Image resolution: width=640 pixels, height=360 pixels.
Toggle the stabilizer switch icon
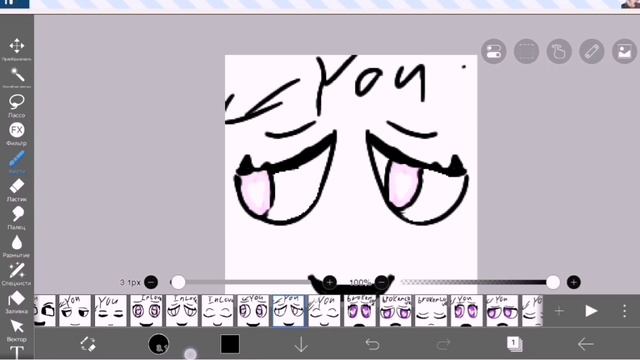pyautogui.click(x=493, y=51)
